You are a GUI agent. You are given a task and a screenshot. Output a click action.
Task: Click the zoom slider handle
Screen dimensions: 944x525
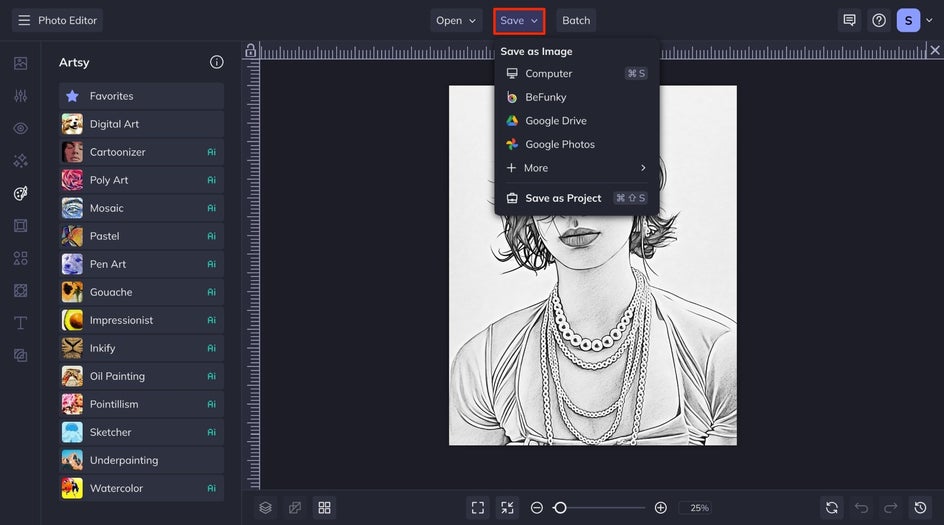(560, 508)
